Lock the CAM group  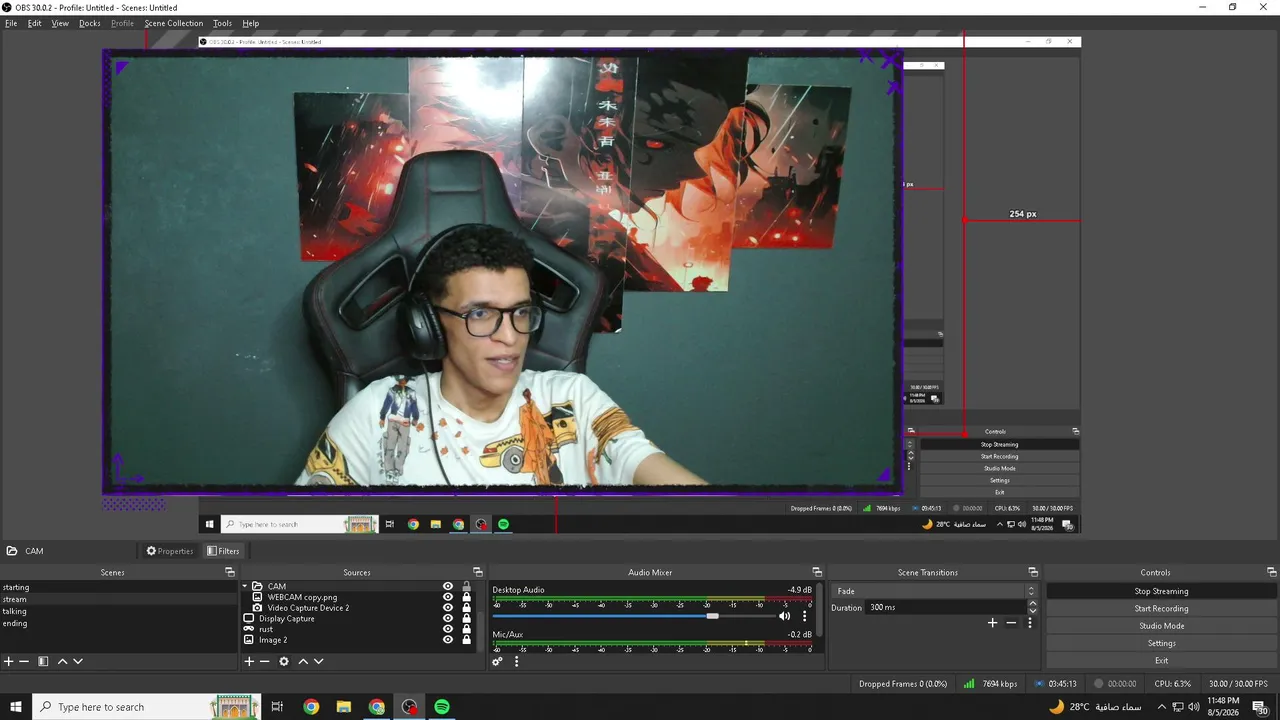click(x=466, y=587)
